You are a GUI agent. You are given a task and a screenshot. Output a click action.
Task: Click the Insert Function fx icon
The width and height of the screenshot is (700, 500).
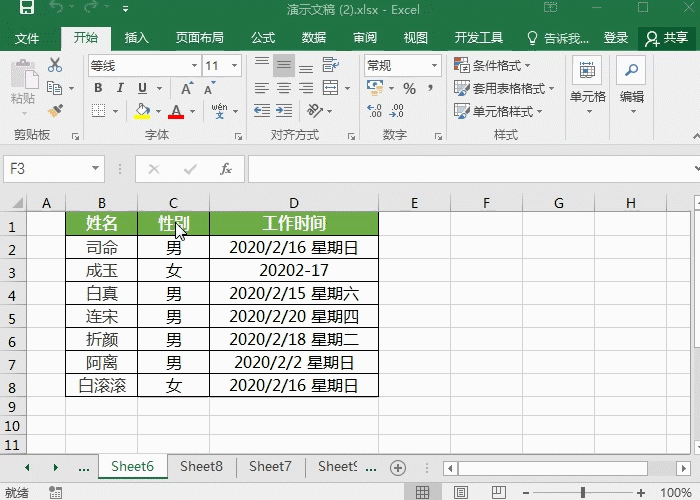pos(226,169)
